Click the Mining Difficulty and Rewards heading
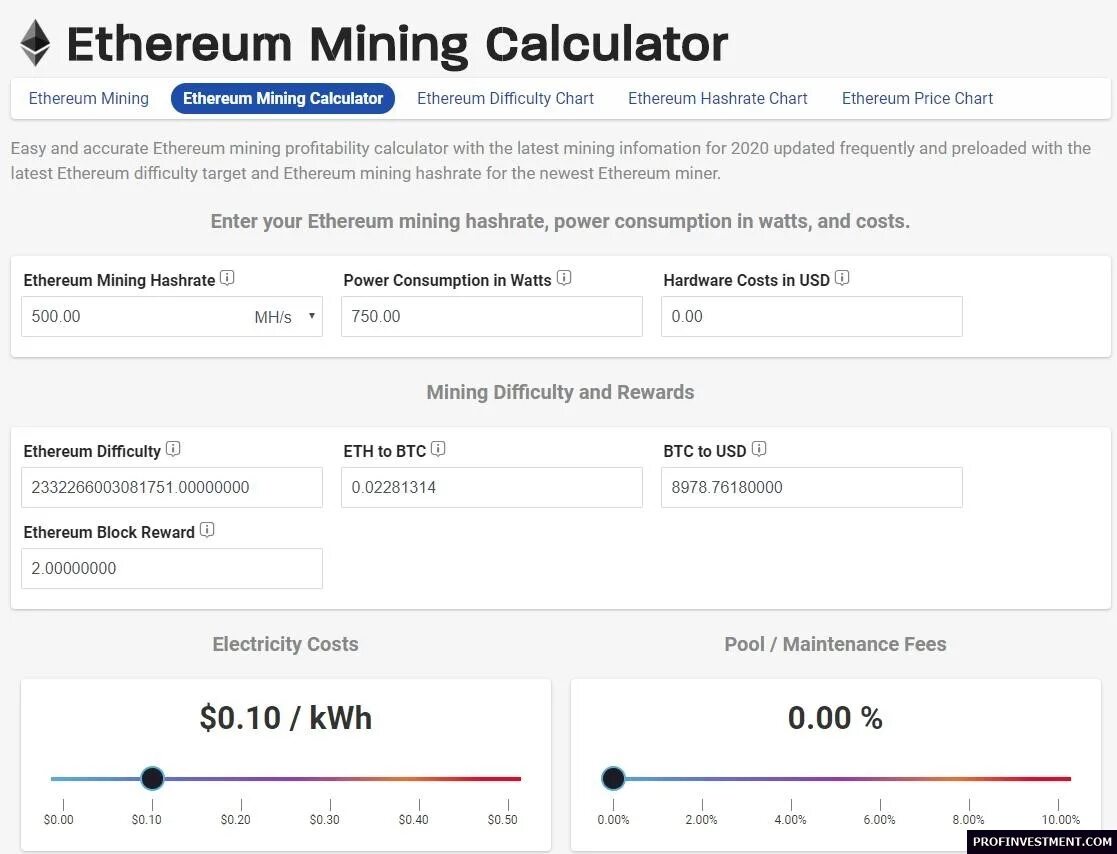Viewport: 1117px width, 854px height. point(560,392)
